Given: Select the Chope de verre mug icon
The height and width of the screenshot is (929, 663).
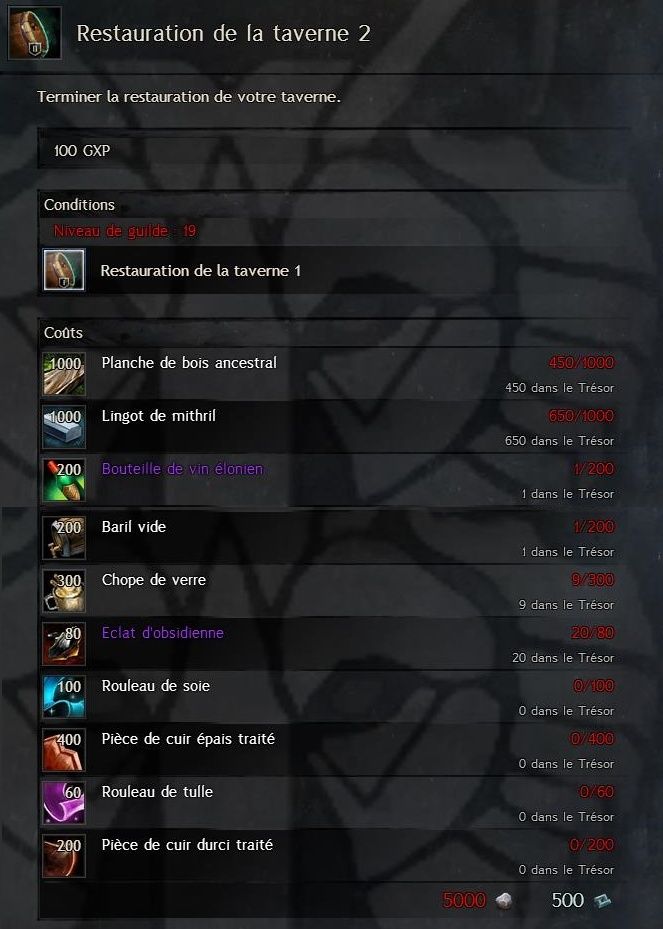Looking at the screenshot, I should [64, 591].
